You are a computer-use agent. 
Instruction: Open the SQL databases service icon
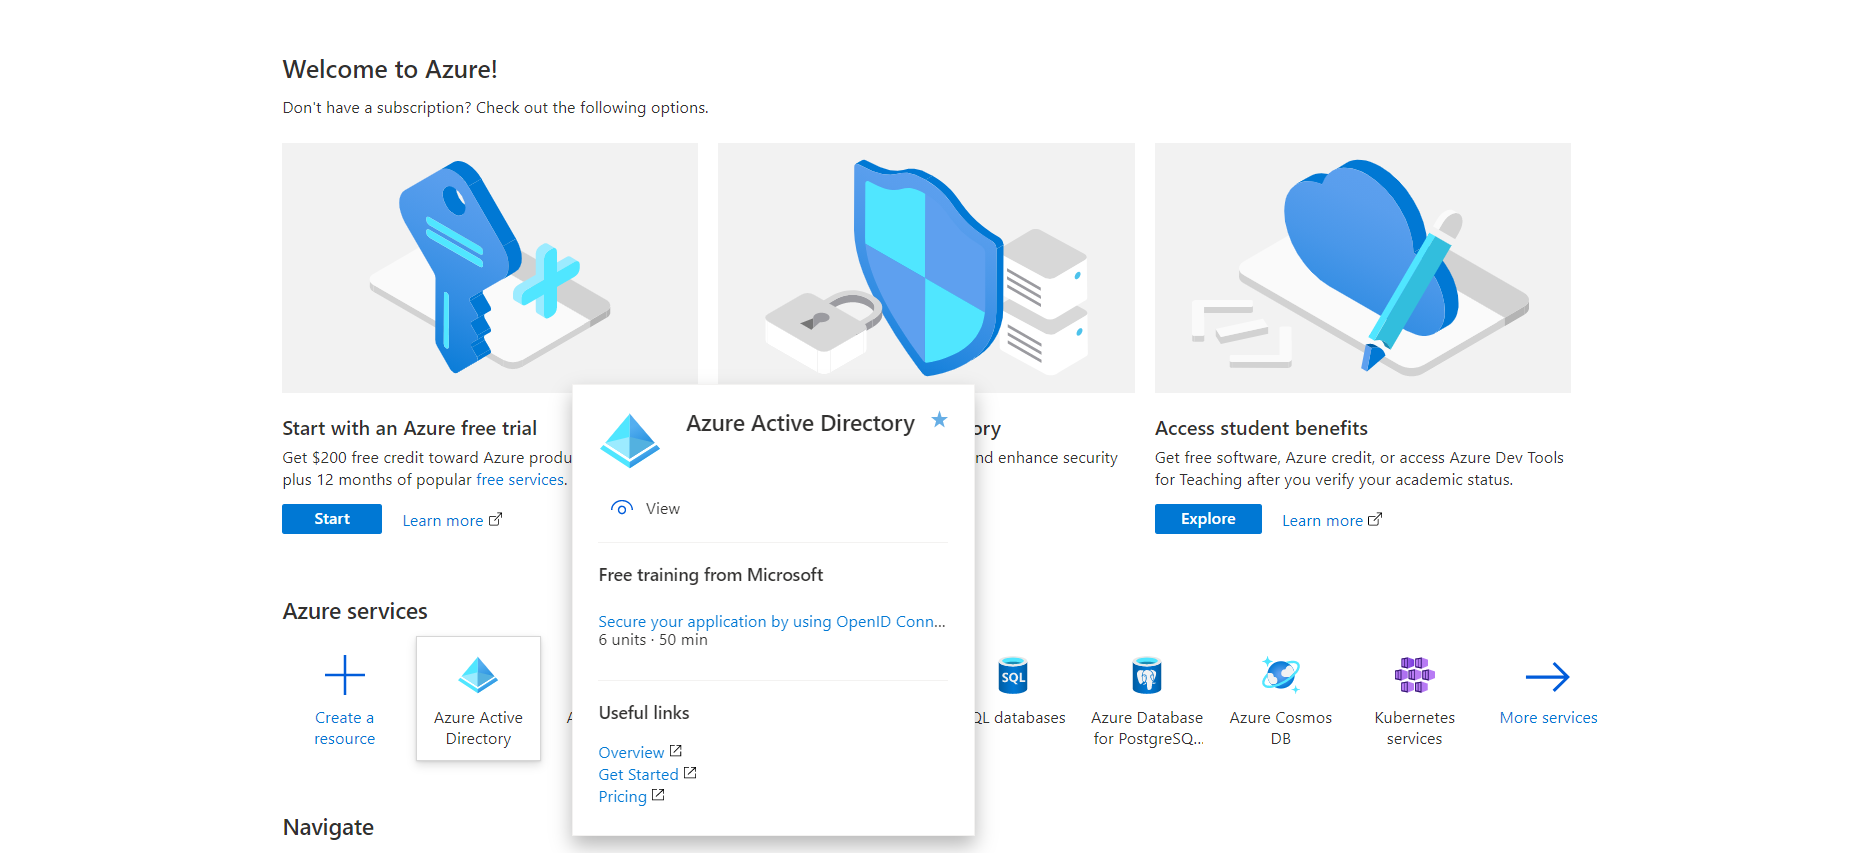[1012, 676]
